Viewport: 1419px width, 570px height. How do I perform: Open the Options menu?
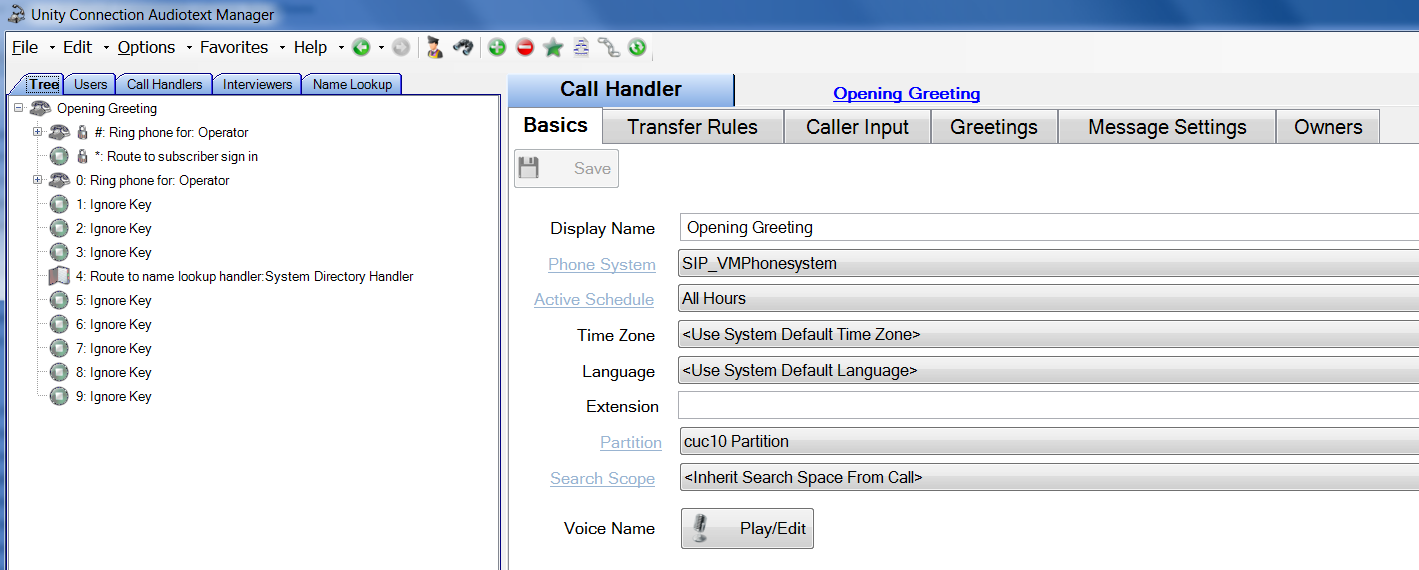[146, 47]
